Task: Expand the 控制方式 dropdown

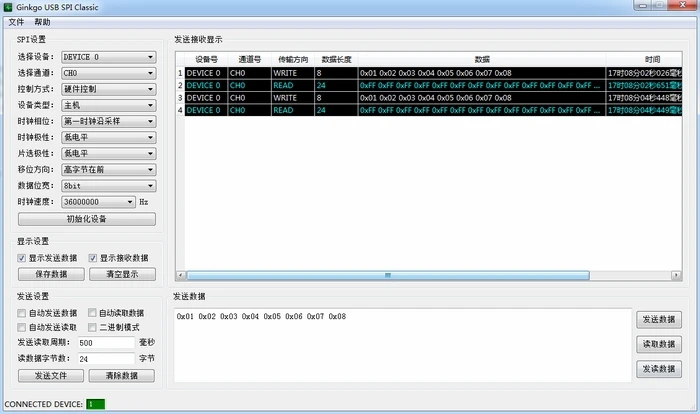Action: pyautogui.click(x=108, y=89)
